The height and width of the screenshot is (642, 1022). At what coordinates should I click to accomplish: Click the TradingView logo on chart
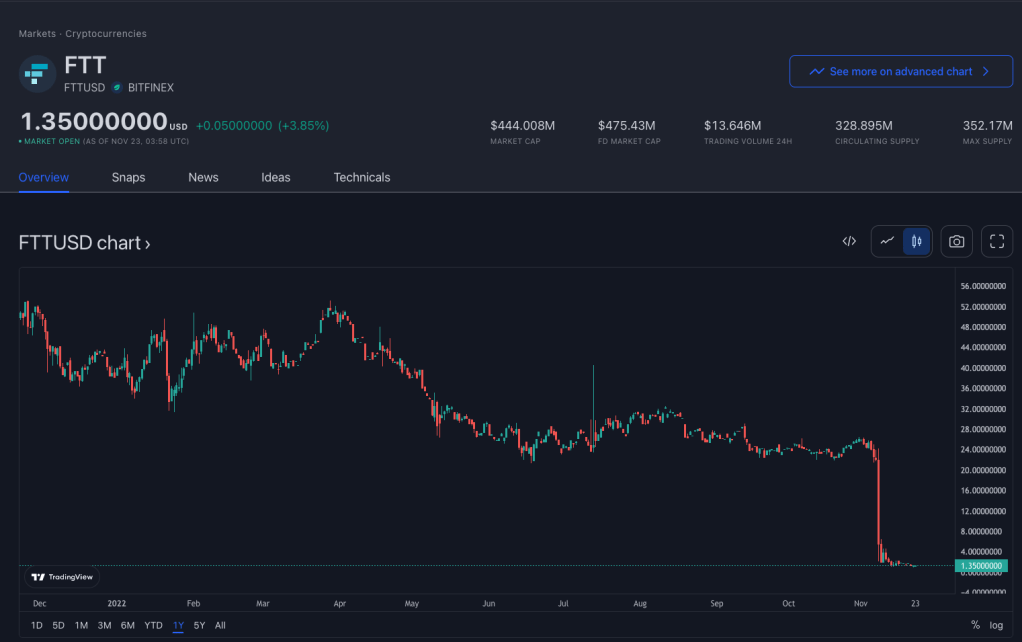(62, 577)
